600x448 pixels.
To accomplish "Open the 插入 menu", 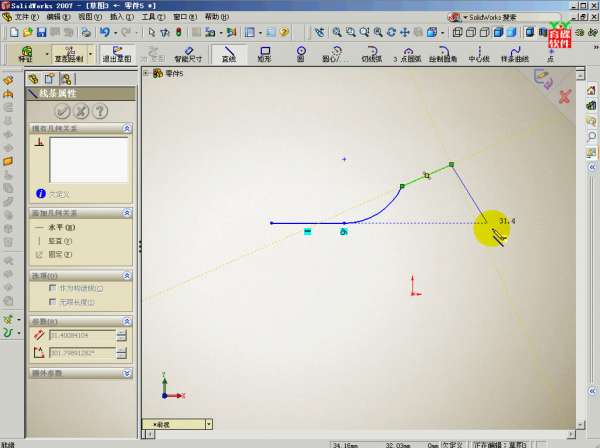I will (x=117, y=17).
